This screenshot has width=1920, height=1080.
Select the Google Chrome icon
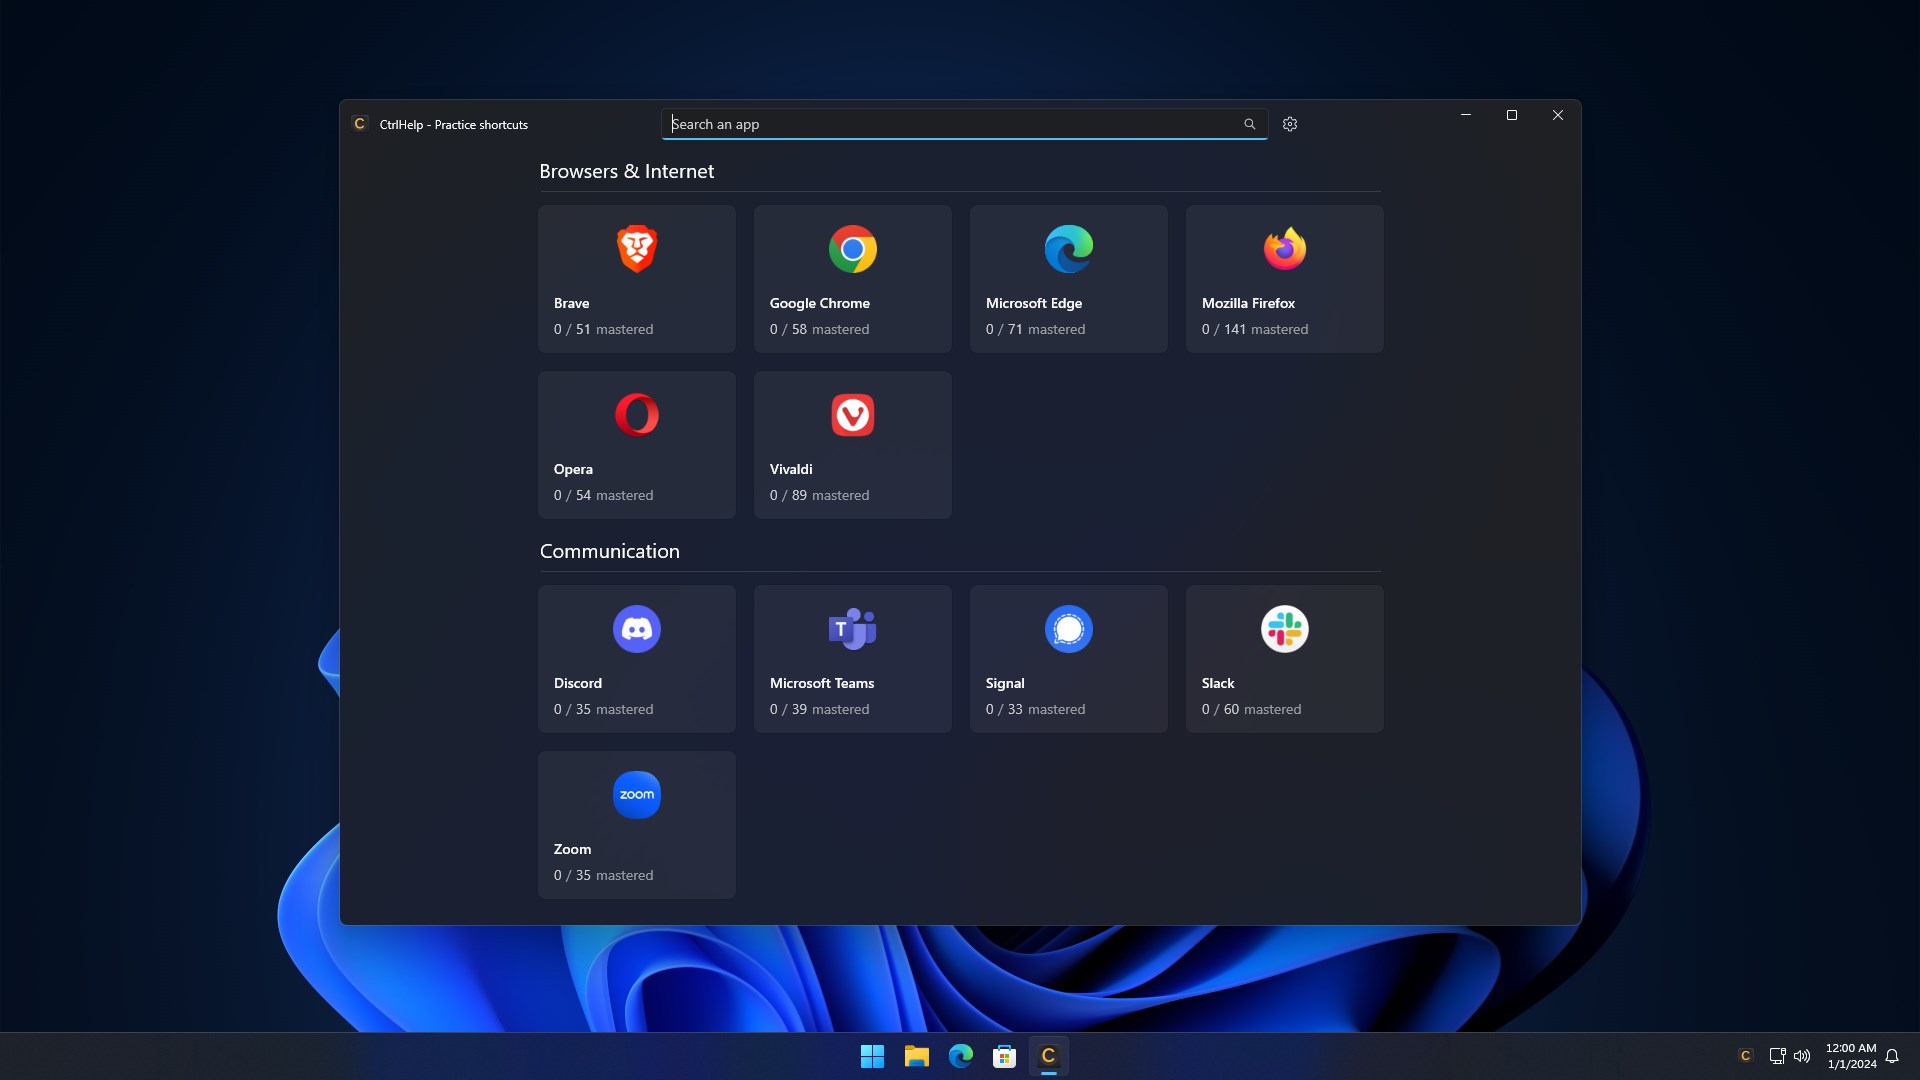click(852, 249)
